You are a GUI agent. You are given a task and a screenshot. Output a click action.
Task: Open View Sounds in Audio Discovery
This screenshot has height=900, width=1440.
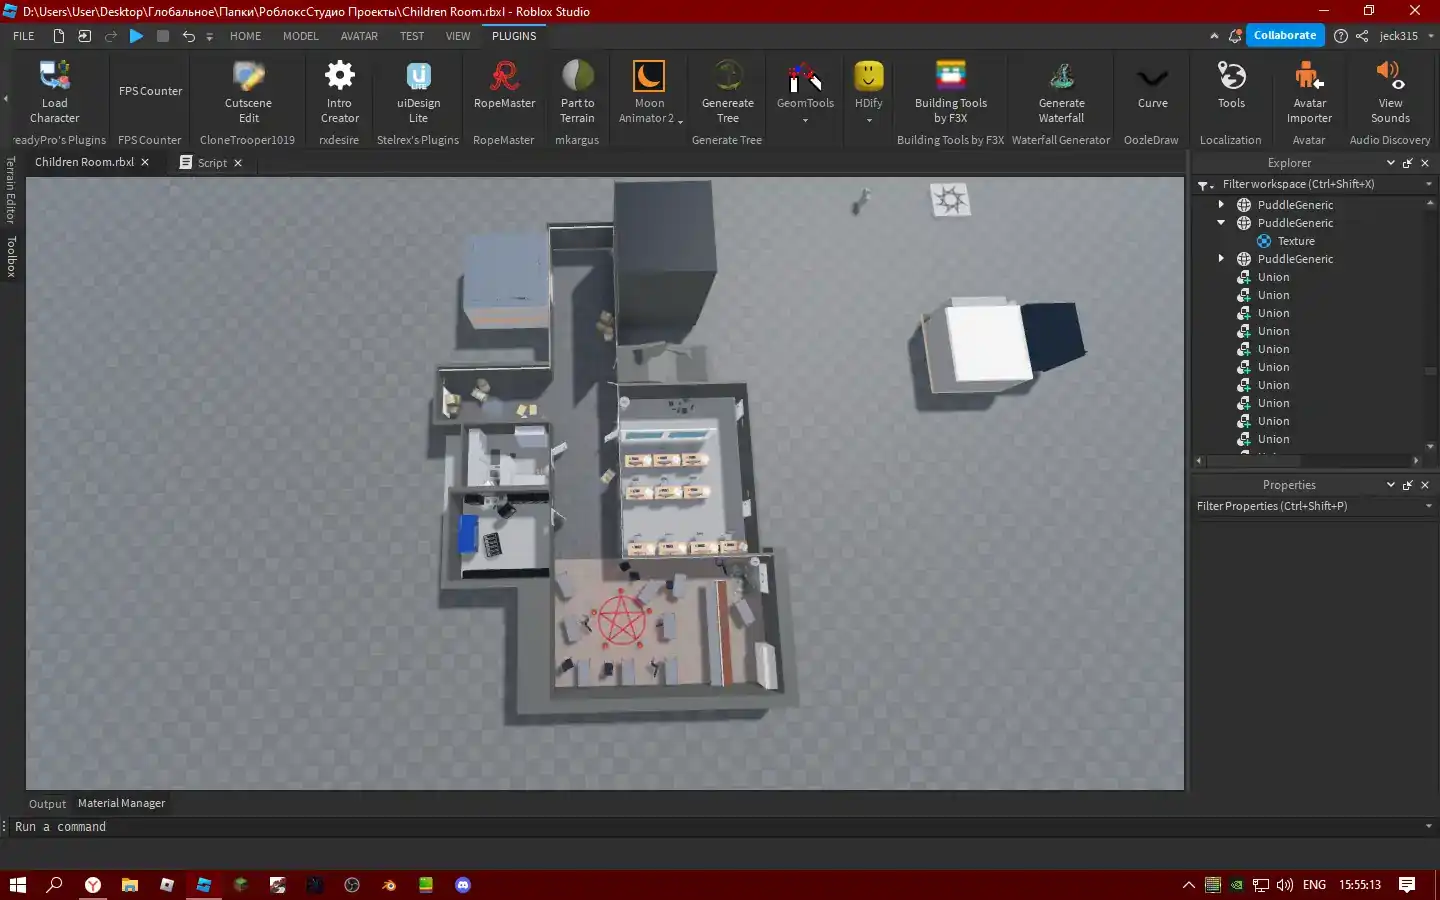tap(1390, 92)
